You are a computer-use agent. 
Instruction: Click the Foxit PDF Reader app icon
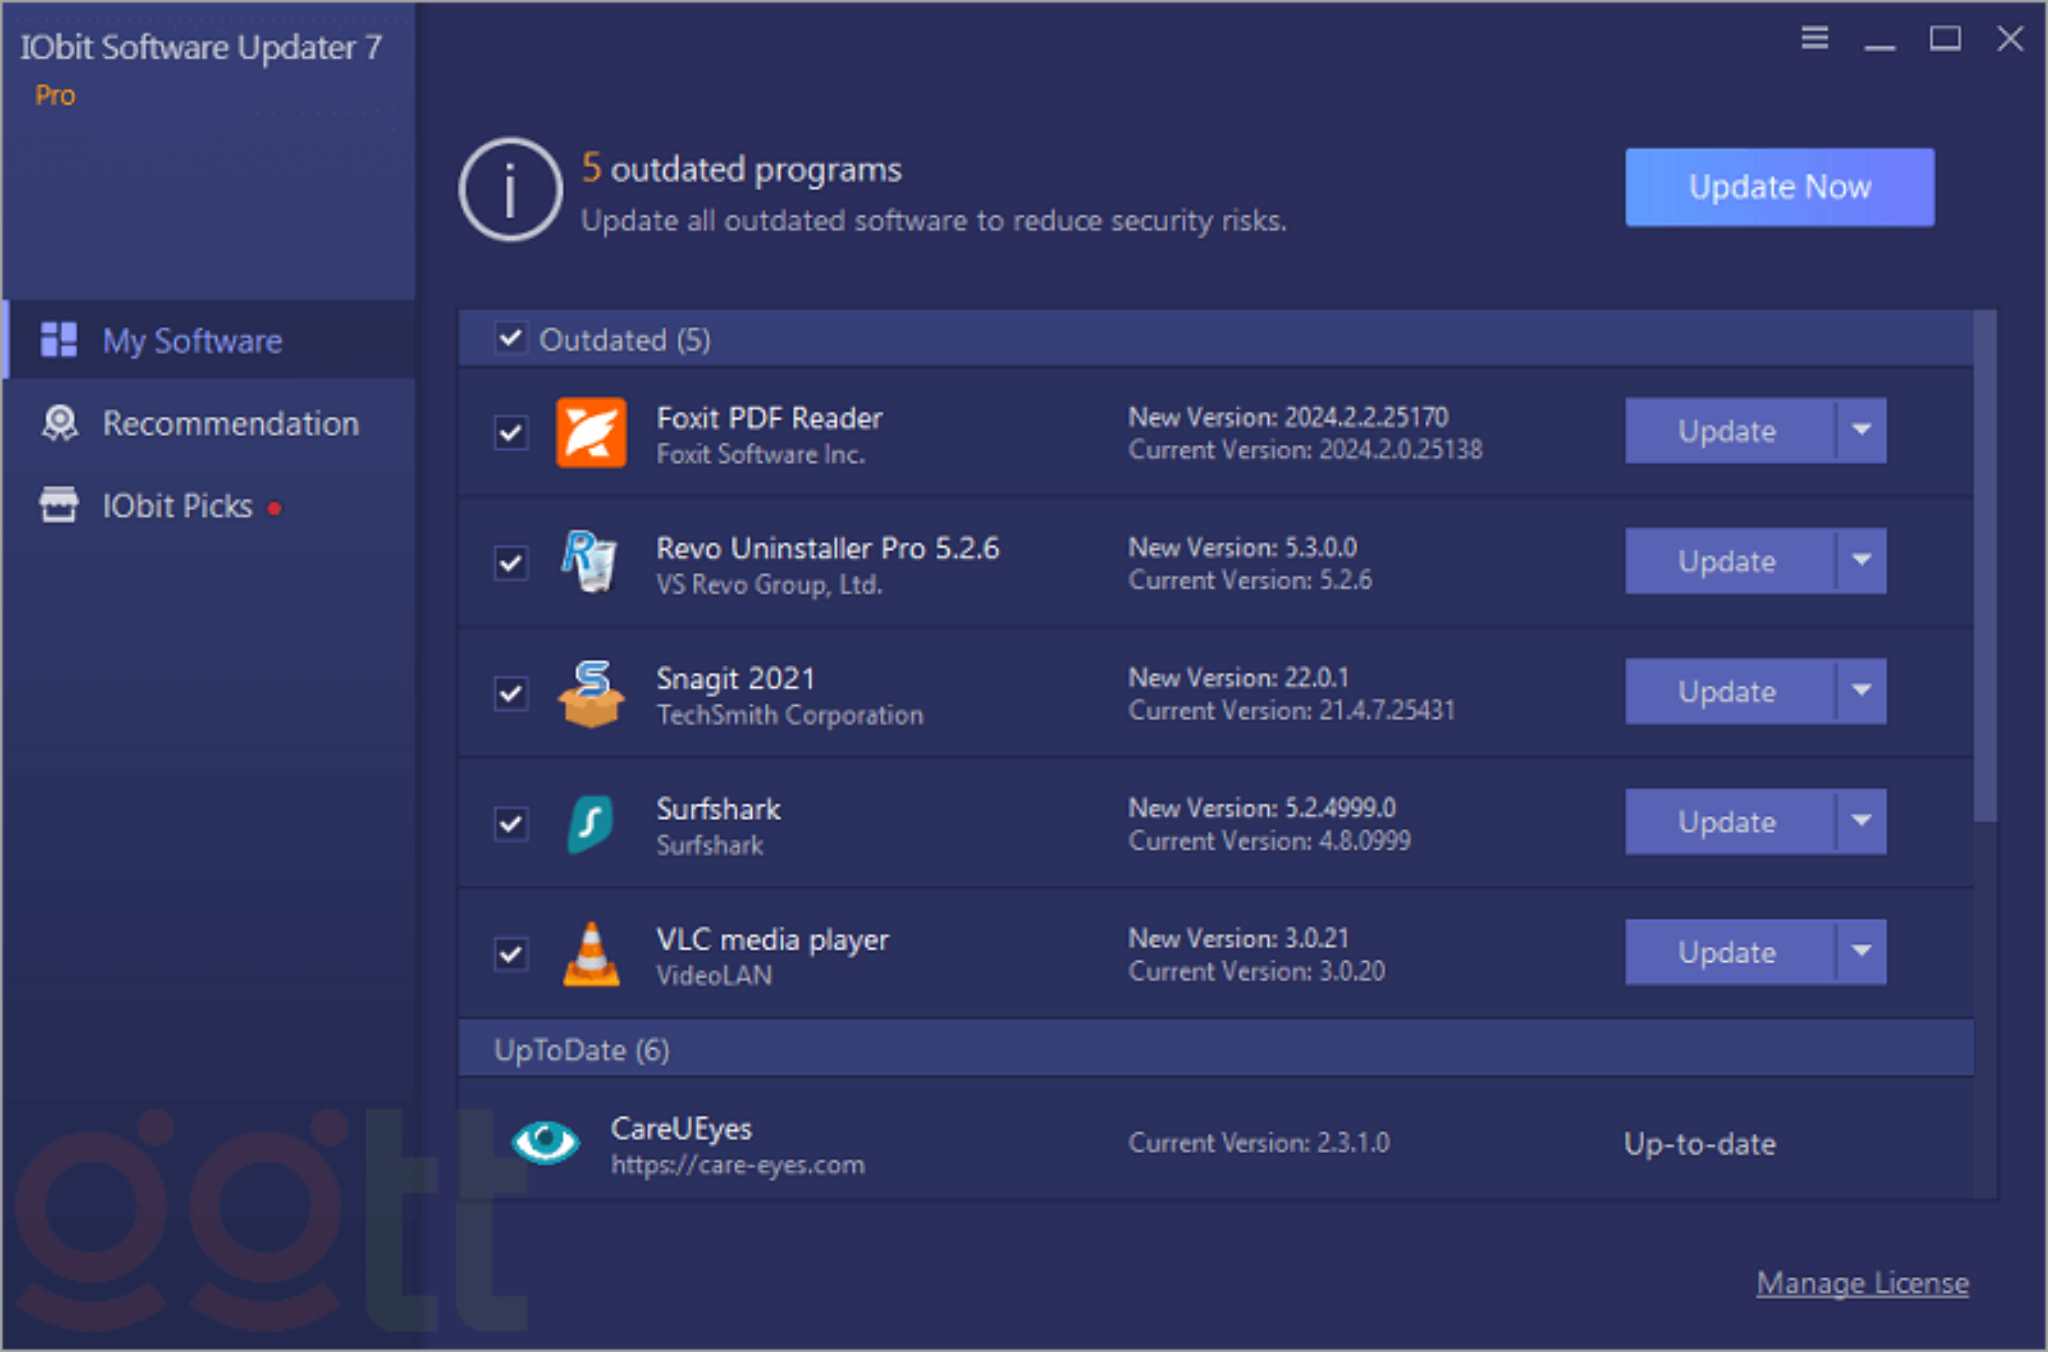coord(592,432)
